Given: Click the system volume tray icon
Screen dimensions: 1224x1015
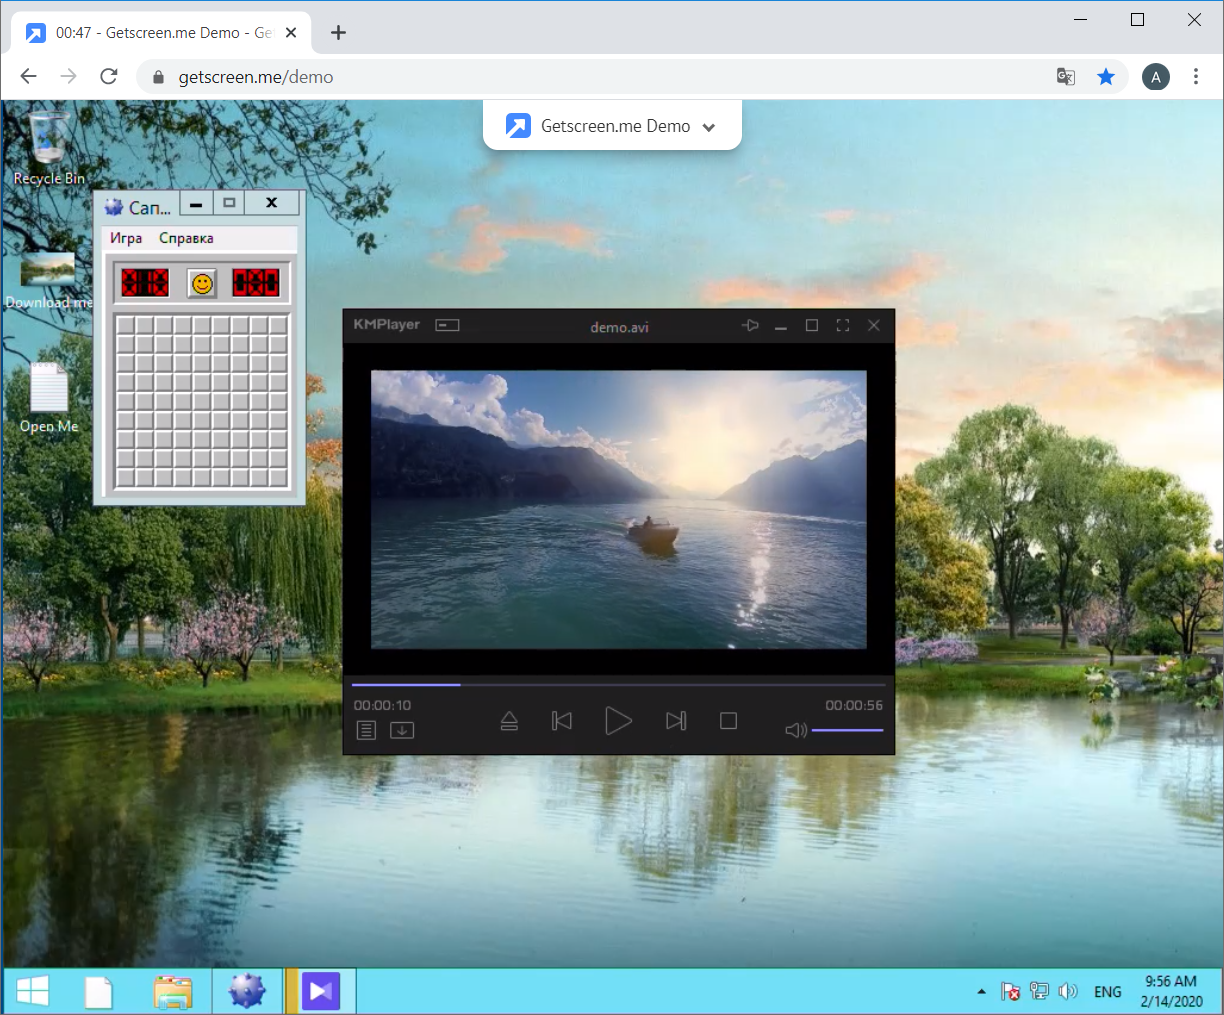Looking at the screenshot, I should point(1068,992).
